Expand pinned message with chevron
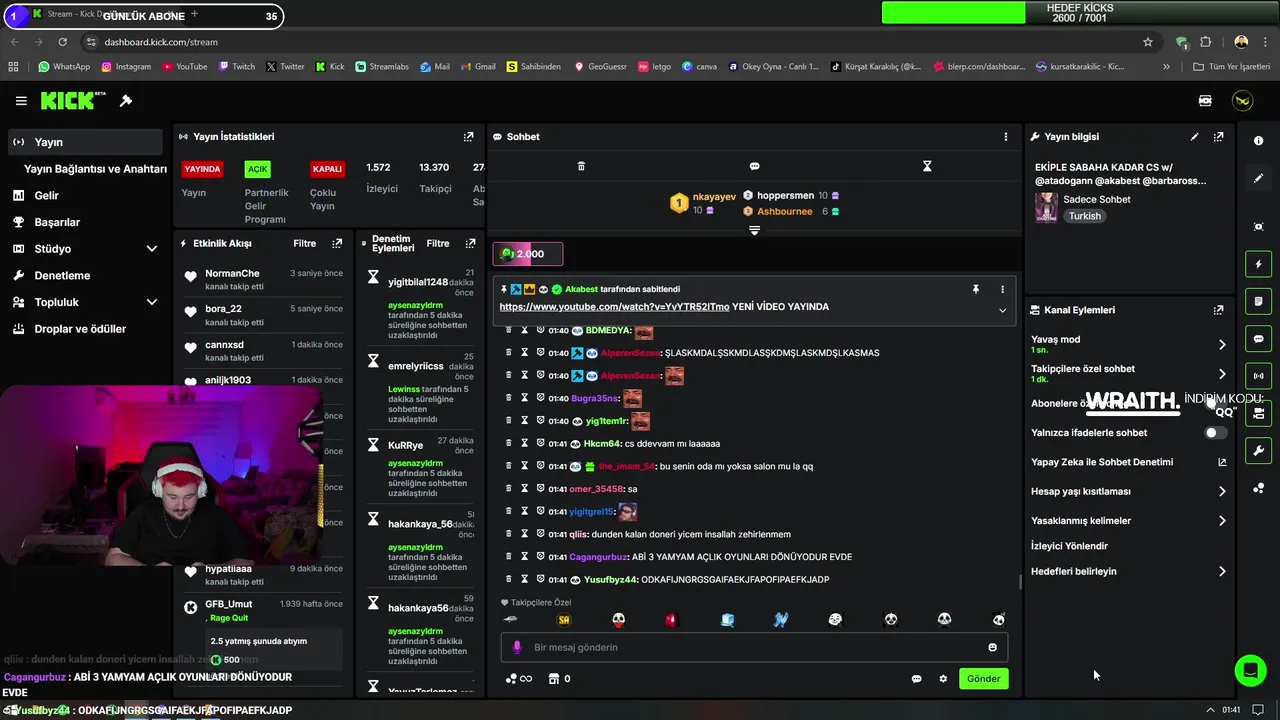This screenshot has height=720, width=1280. (1002, 310)
